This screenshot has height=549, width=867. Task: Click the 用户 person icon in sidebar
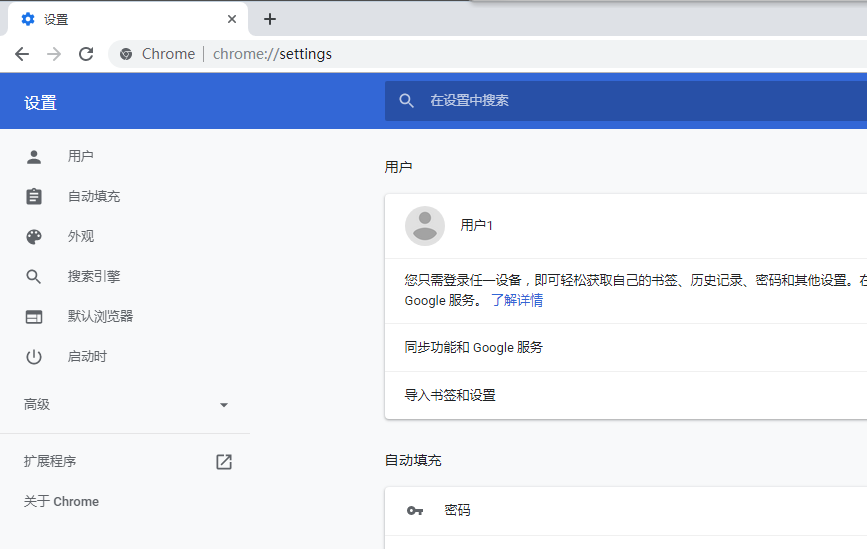point(34,156)
